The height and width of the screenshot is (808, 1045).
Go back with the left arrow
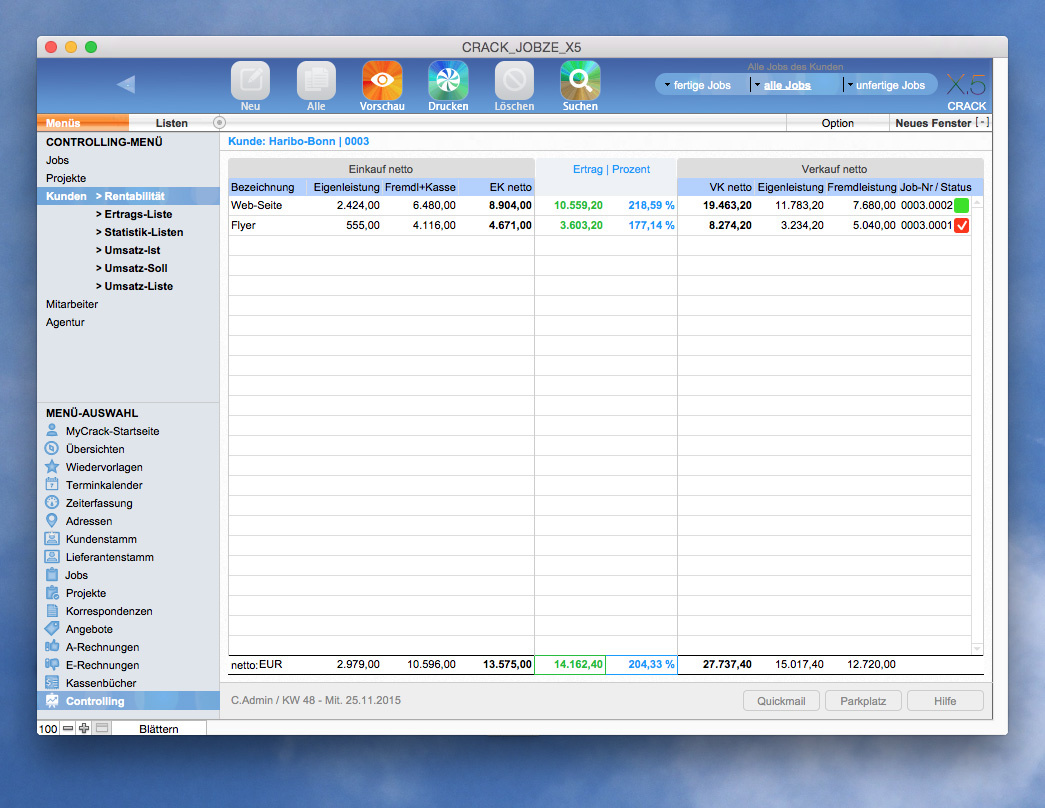pos(126,84)
